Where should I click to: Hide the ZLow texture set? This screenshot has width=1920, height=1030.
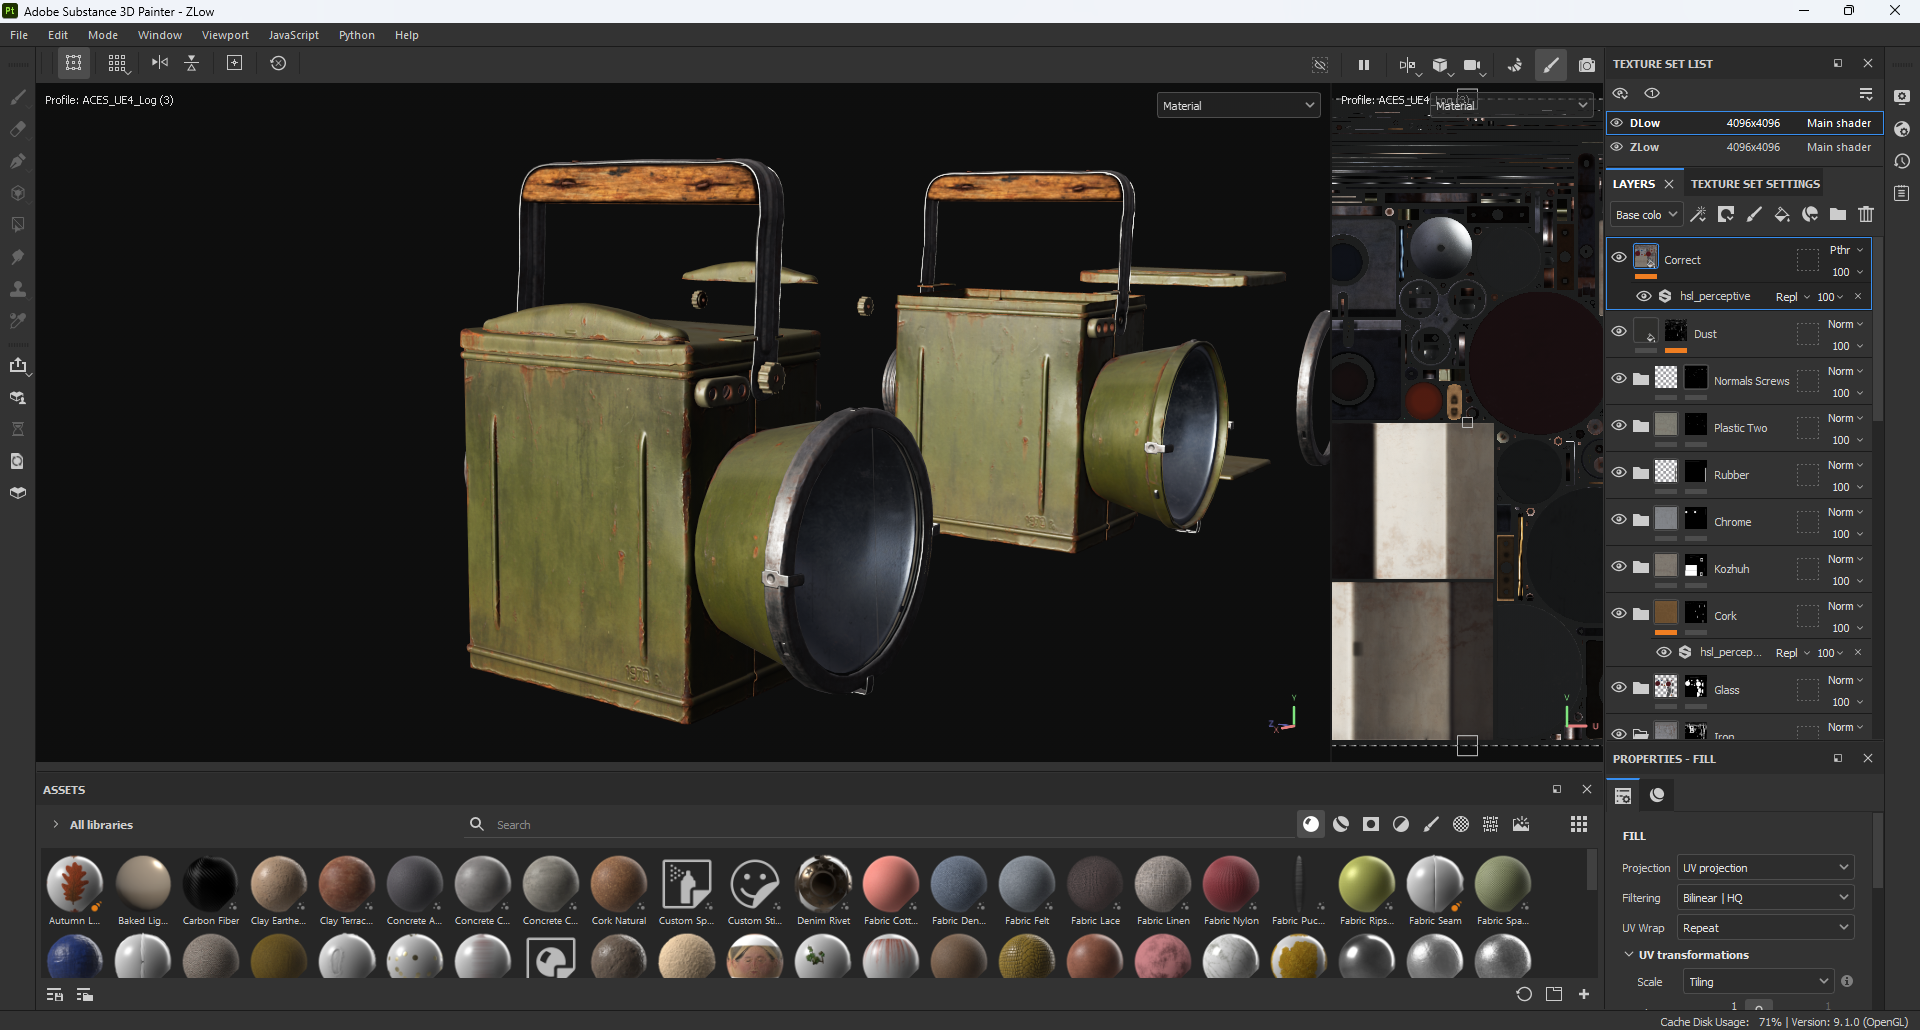click(1617, 147)
